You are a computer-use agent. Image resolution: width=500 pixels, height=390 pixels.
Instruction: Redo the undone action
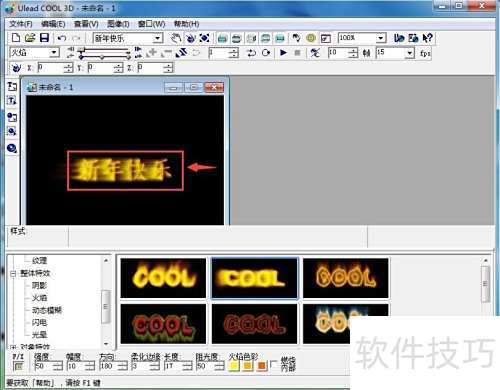(76, 38)
